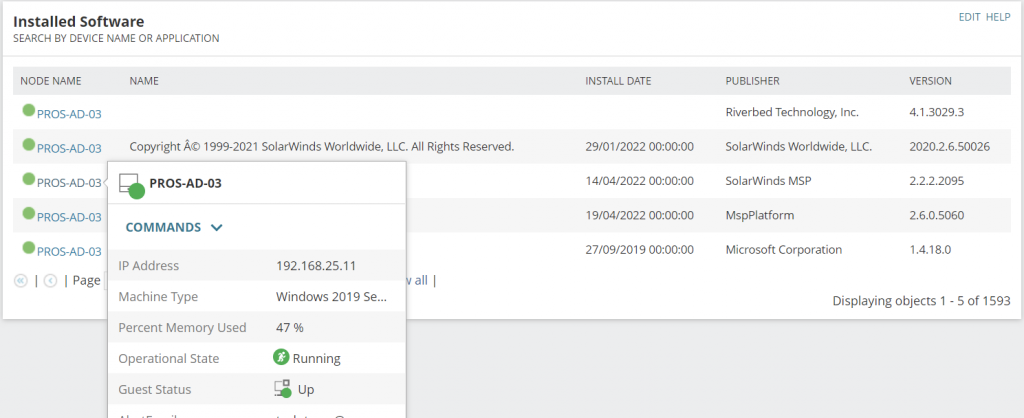Click the Percent Memory Used label
The height and width of the screenshot is (418, 1024).
(182, 327)
